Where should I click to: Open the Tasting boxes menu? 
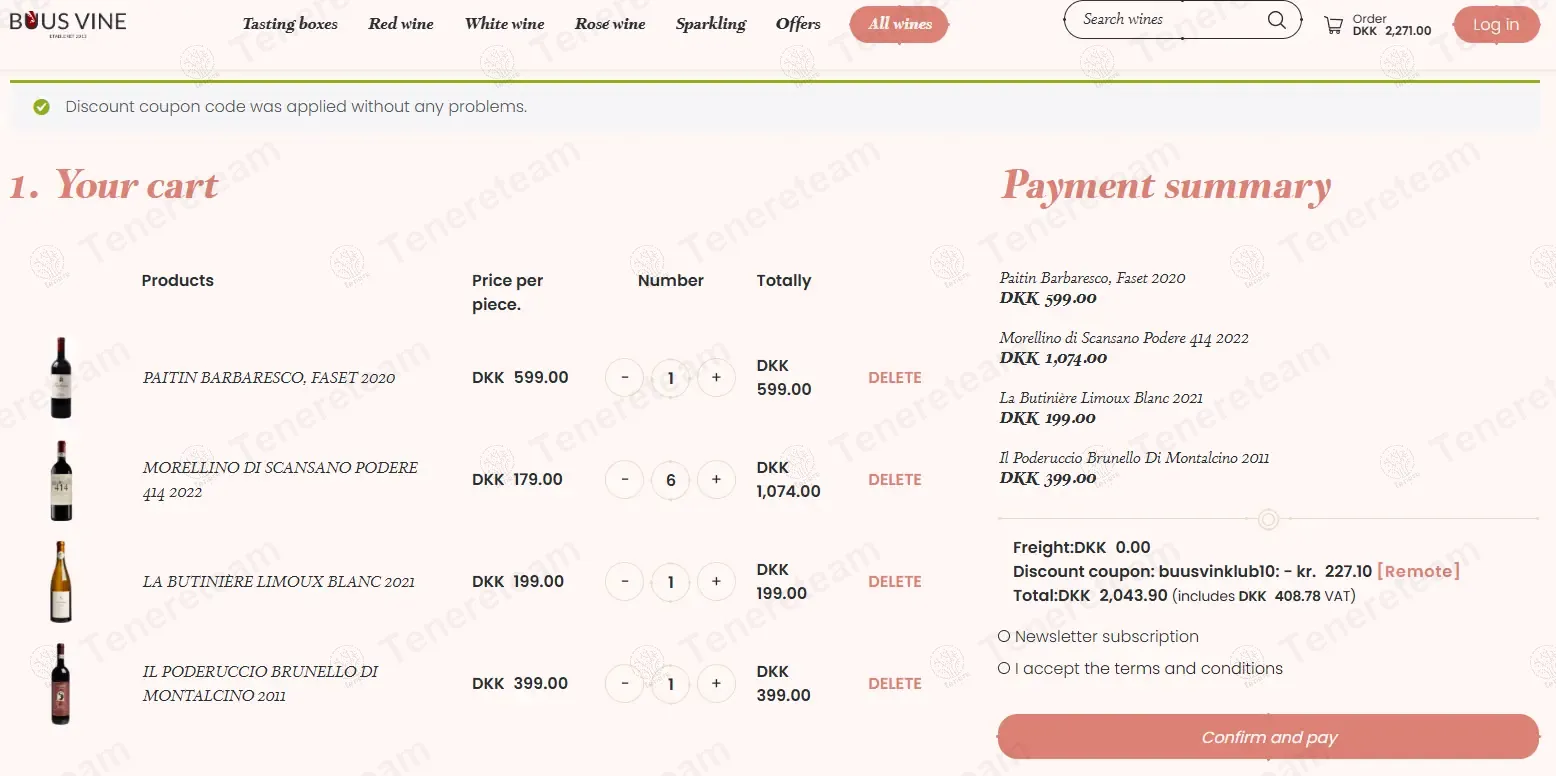pos(290,24)
